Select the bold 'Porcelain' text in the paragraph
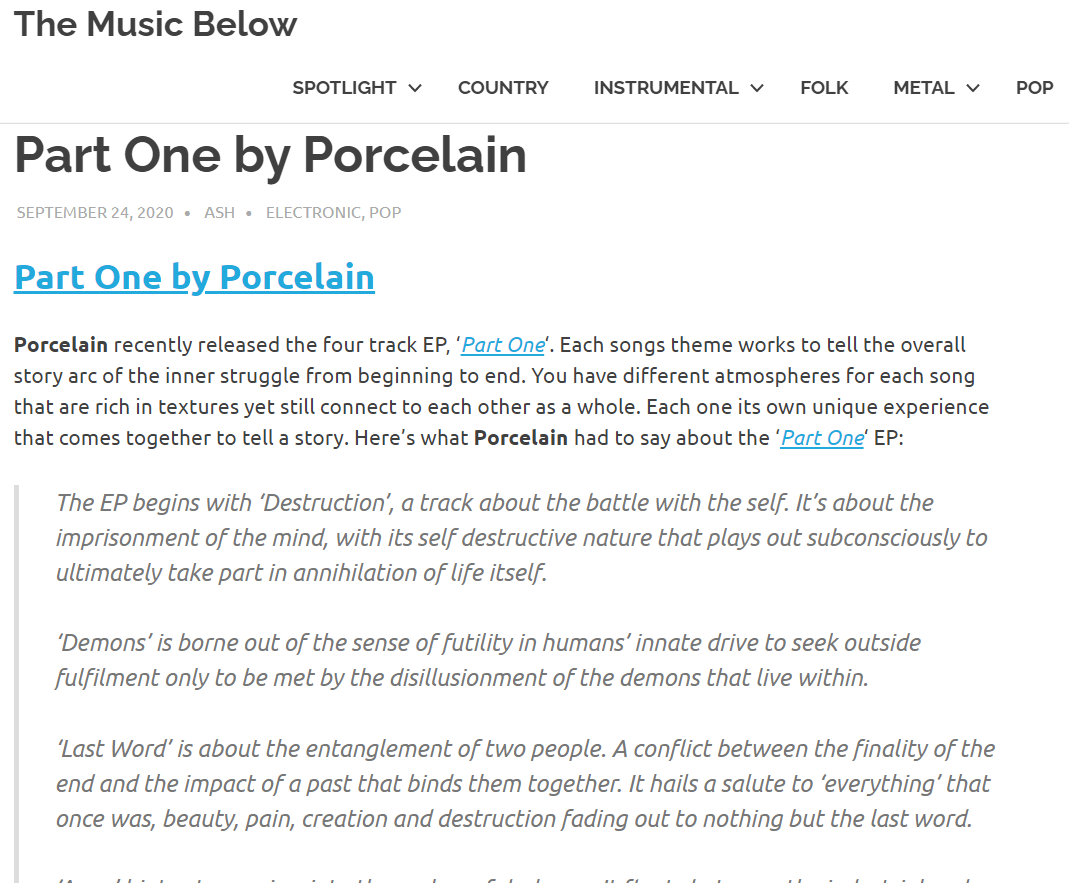The width and height of the screenshot is (1069, 883). [60, 344]
